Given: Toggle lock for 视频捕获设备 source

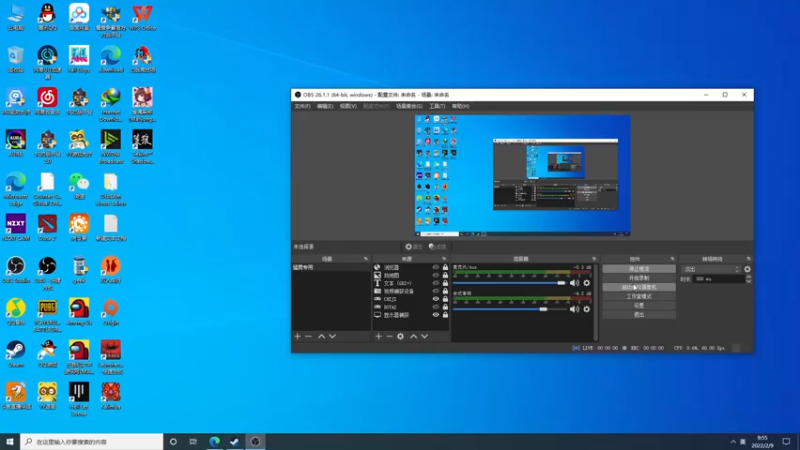Looking at the screenshot, I should (445, 291).
